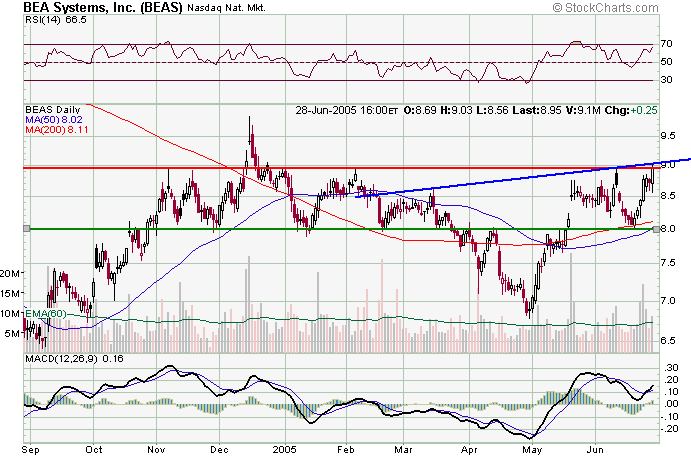The image size is (691, 459).
Task: Click the 70 level on RSI axis
Action: (x=666, y=44)
